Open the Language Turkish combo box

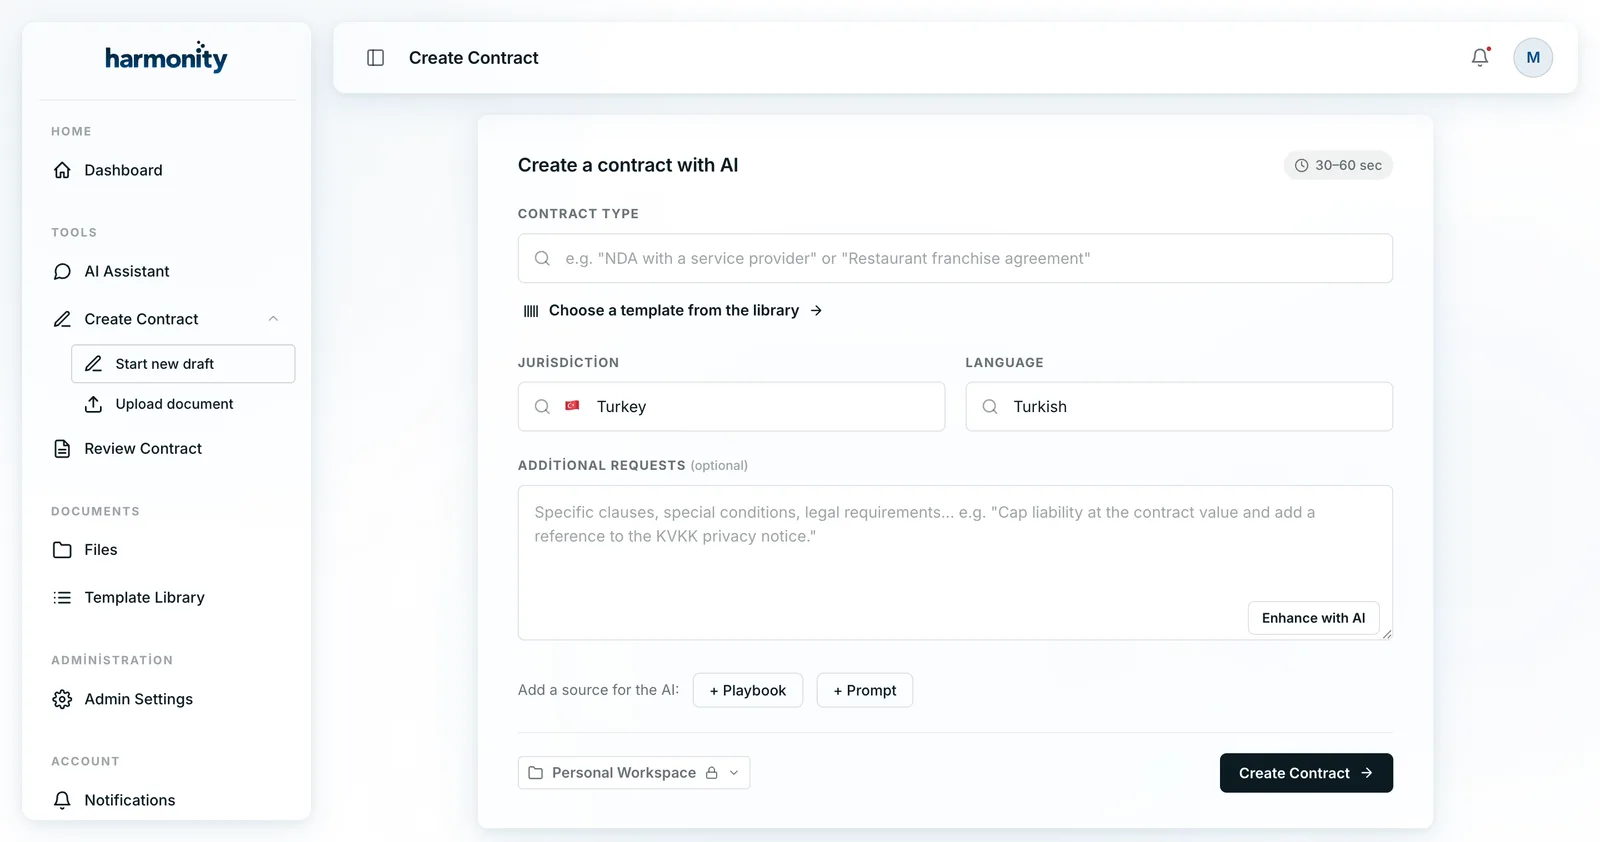1179,407
